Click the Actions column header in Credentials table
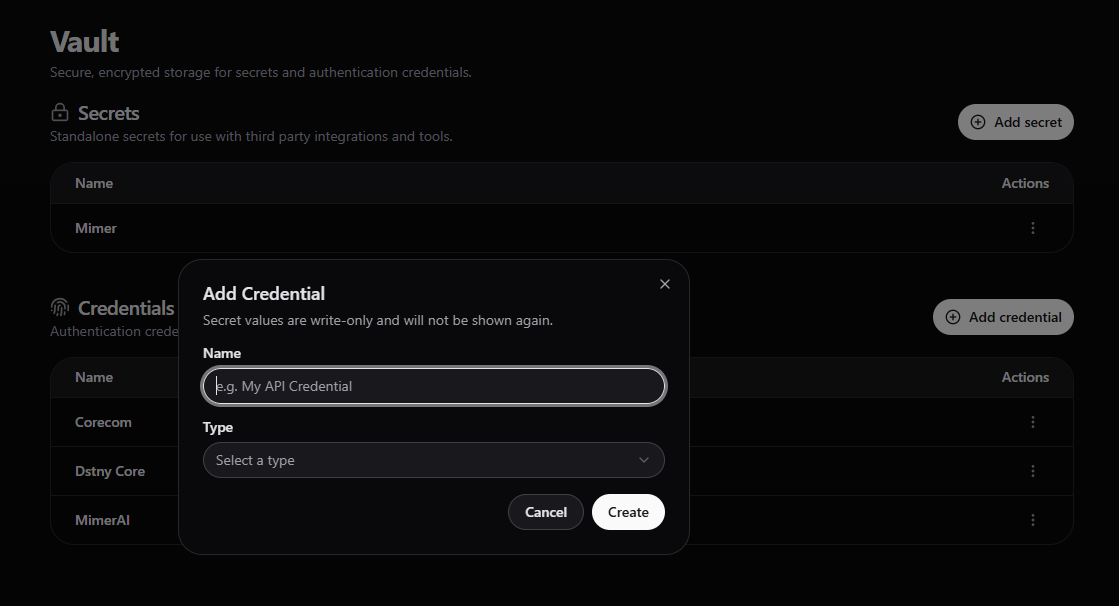The width and height of the screenshot is (1119, 606). 1025,377
